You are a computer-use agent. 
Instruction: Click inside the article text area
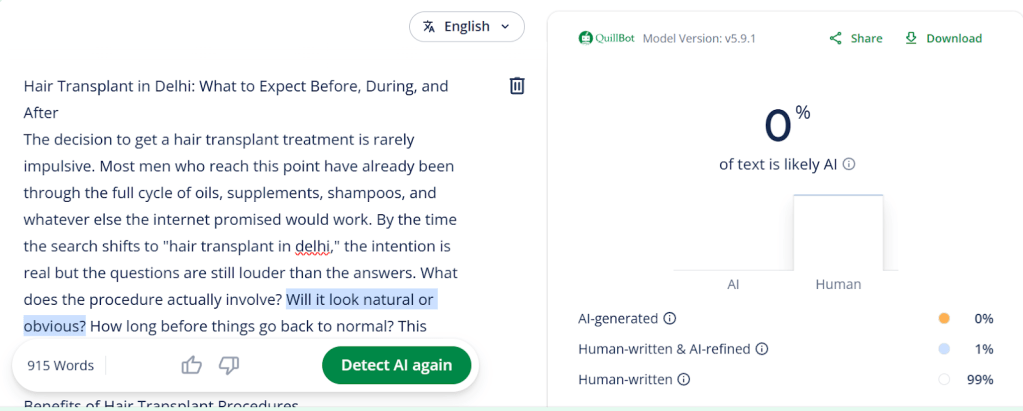click(x=240, y=192)
